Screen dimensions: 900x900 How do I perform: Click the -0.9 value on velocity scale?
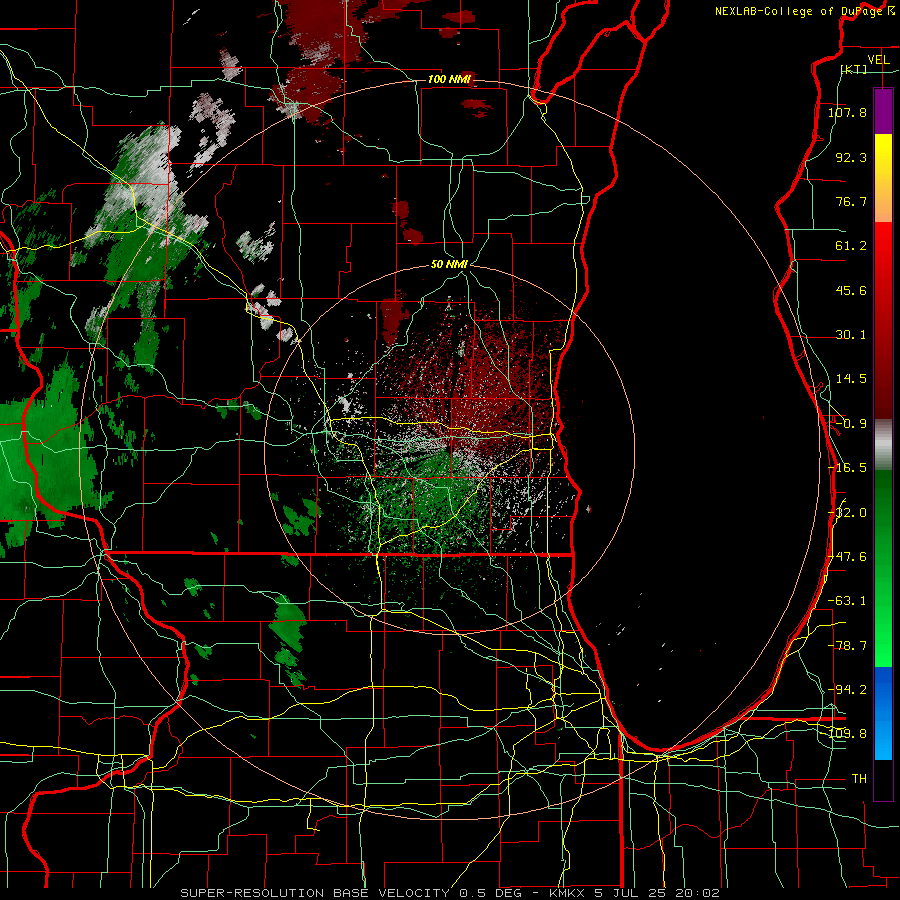(851, 424)
